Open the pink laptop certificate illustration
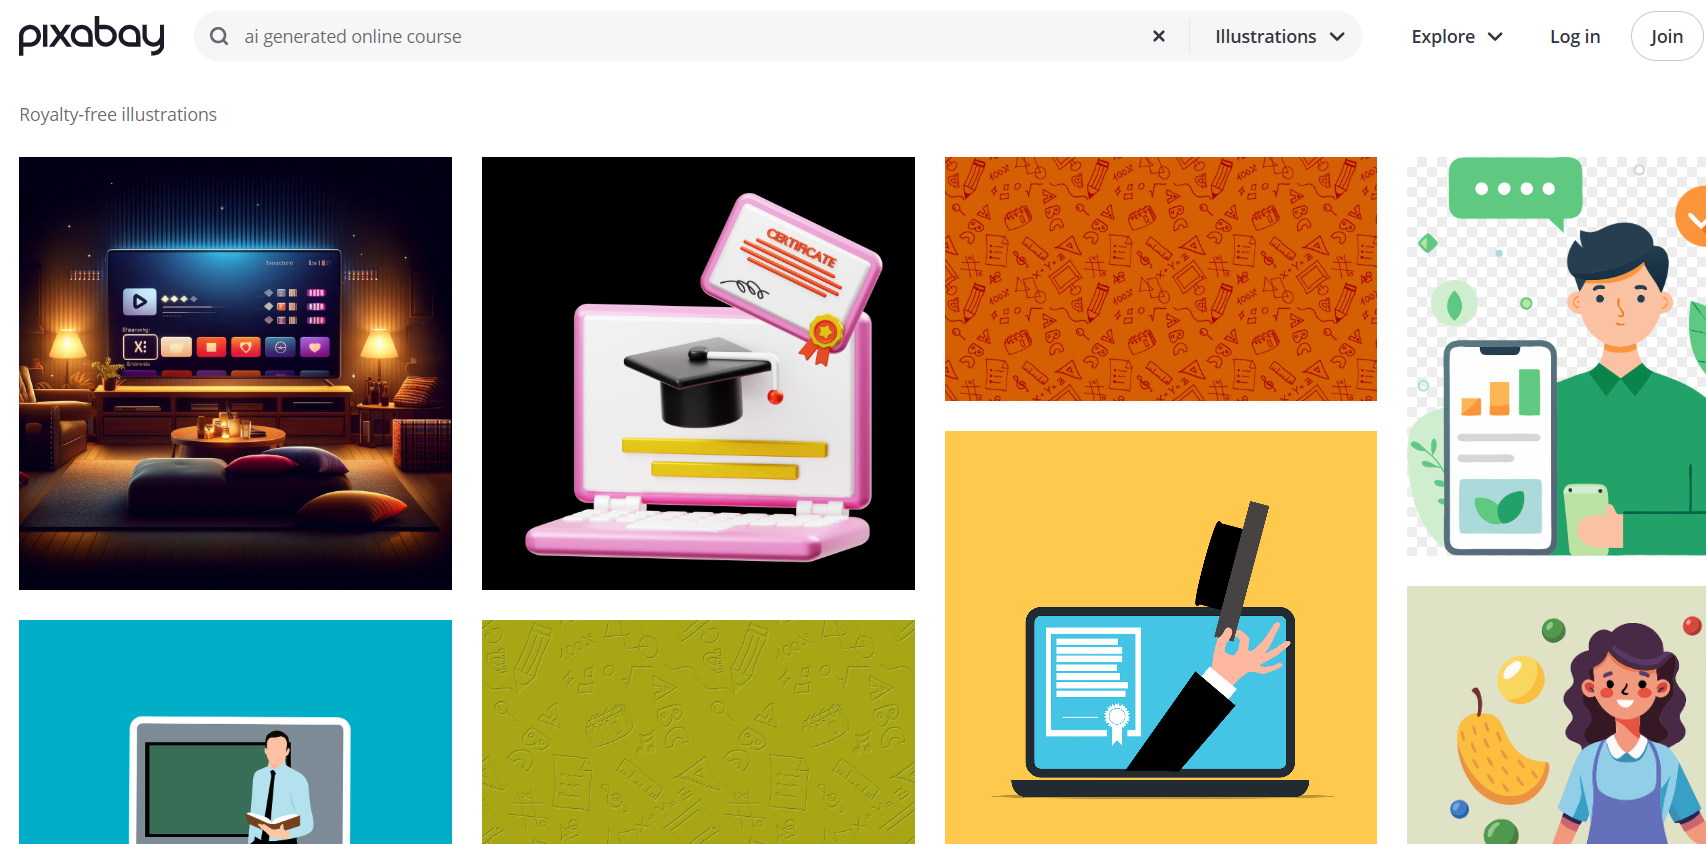This screenshot has height=844, width=1706. [x=698, y=373]
